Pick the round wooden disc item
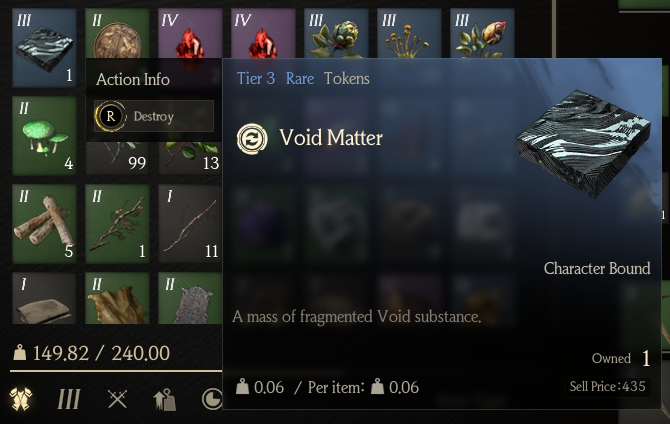670x424 pixels. [x=118, y=33]
